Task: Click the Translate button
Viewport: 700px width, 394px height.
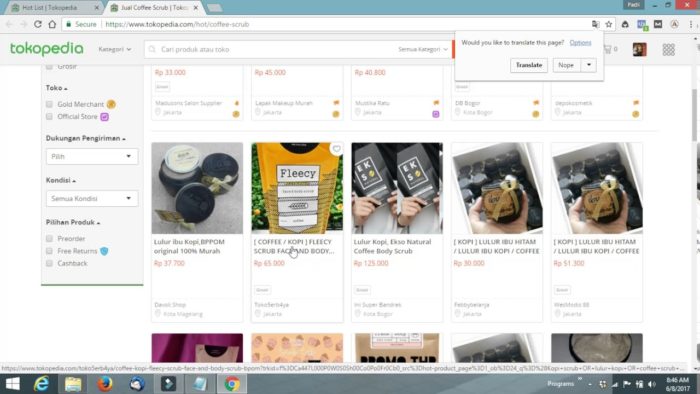Action: click(529, 65)
